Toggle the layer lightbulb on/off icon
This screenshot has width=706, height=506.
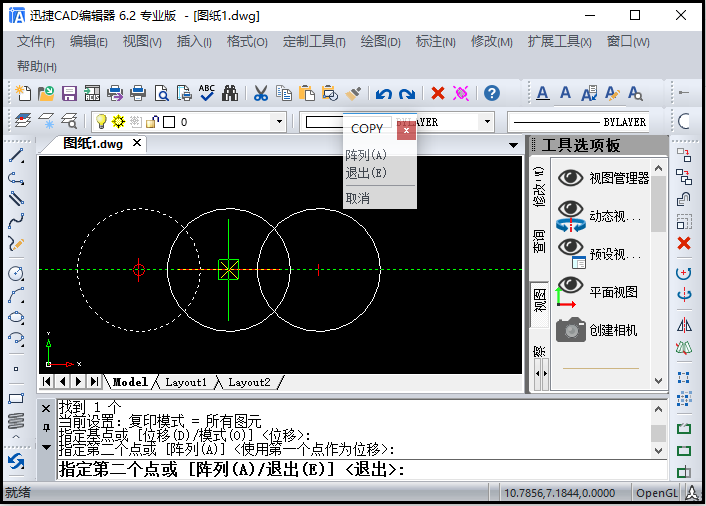(x=101, y=122)
